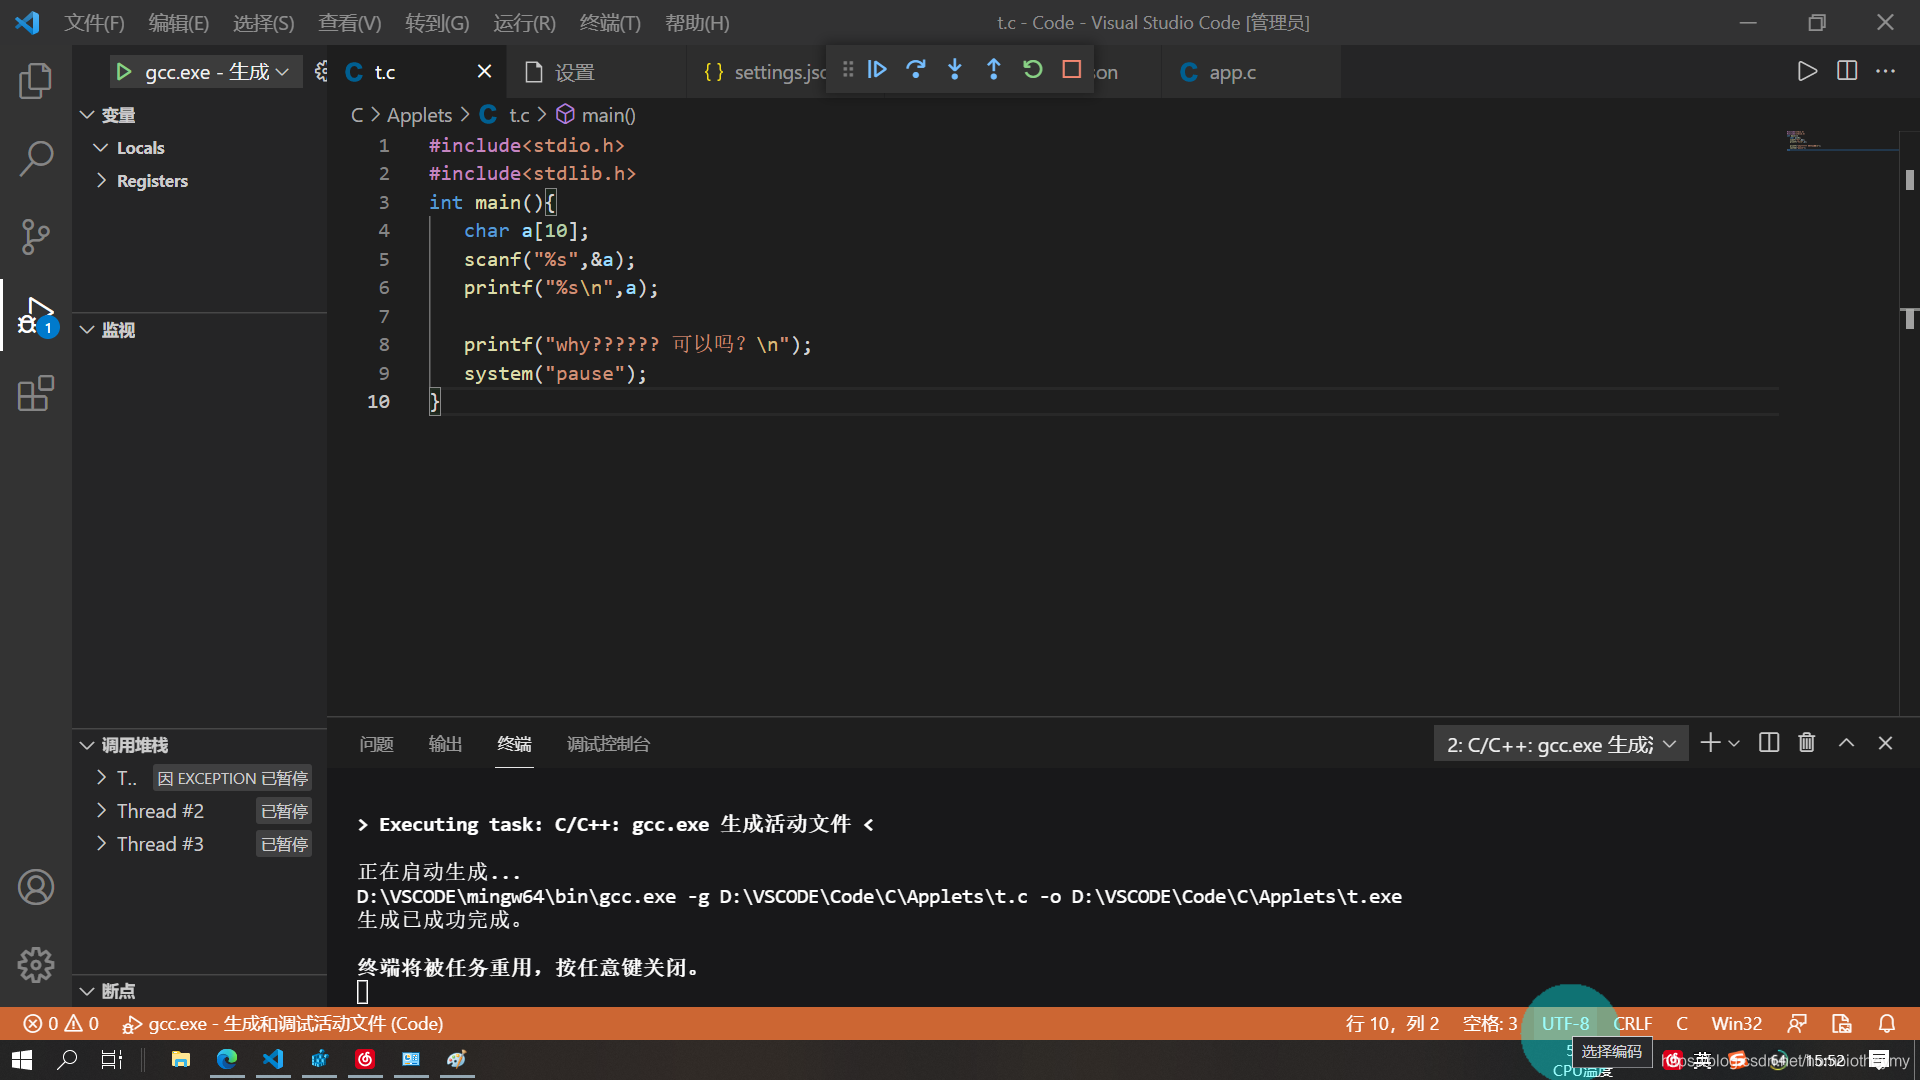The width and height of the screenshot is (1920, 1080).
Task: Click the debug Step Over icon
Action: coord(916,70)
